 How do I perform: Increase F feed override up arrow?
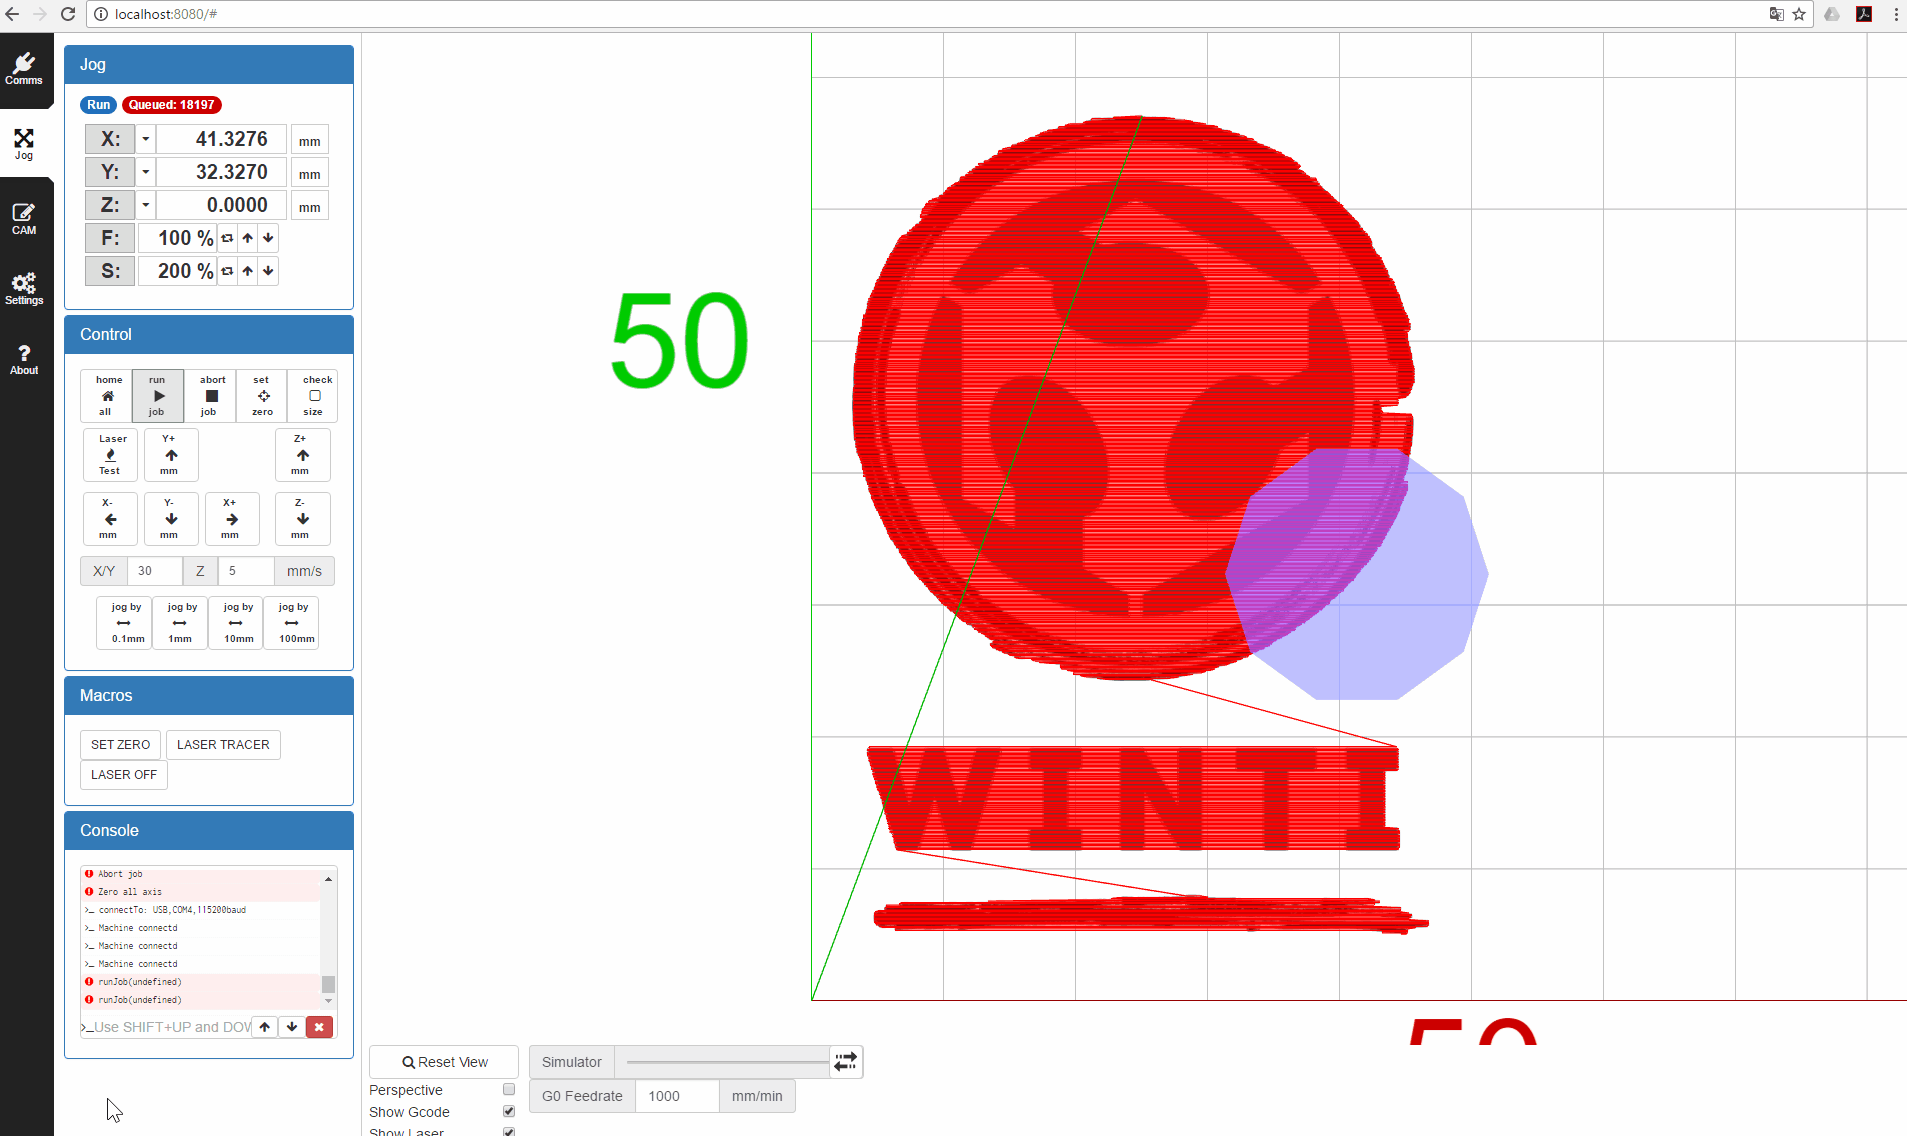point(248,238)
